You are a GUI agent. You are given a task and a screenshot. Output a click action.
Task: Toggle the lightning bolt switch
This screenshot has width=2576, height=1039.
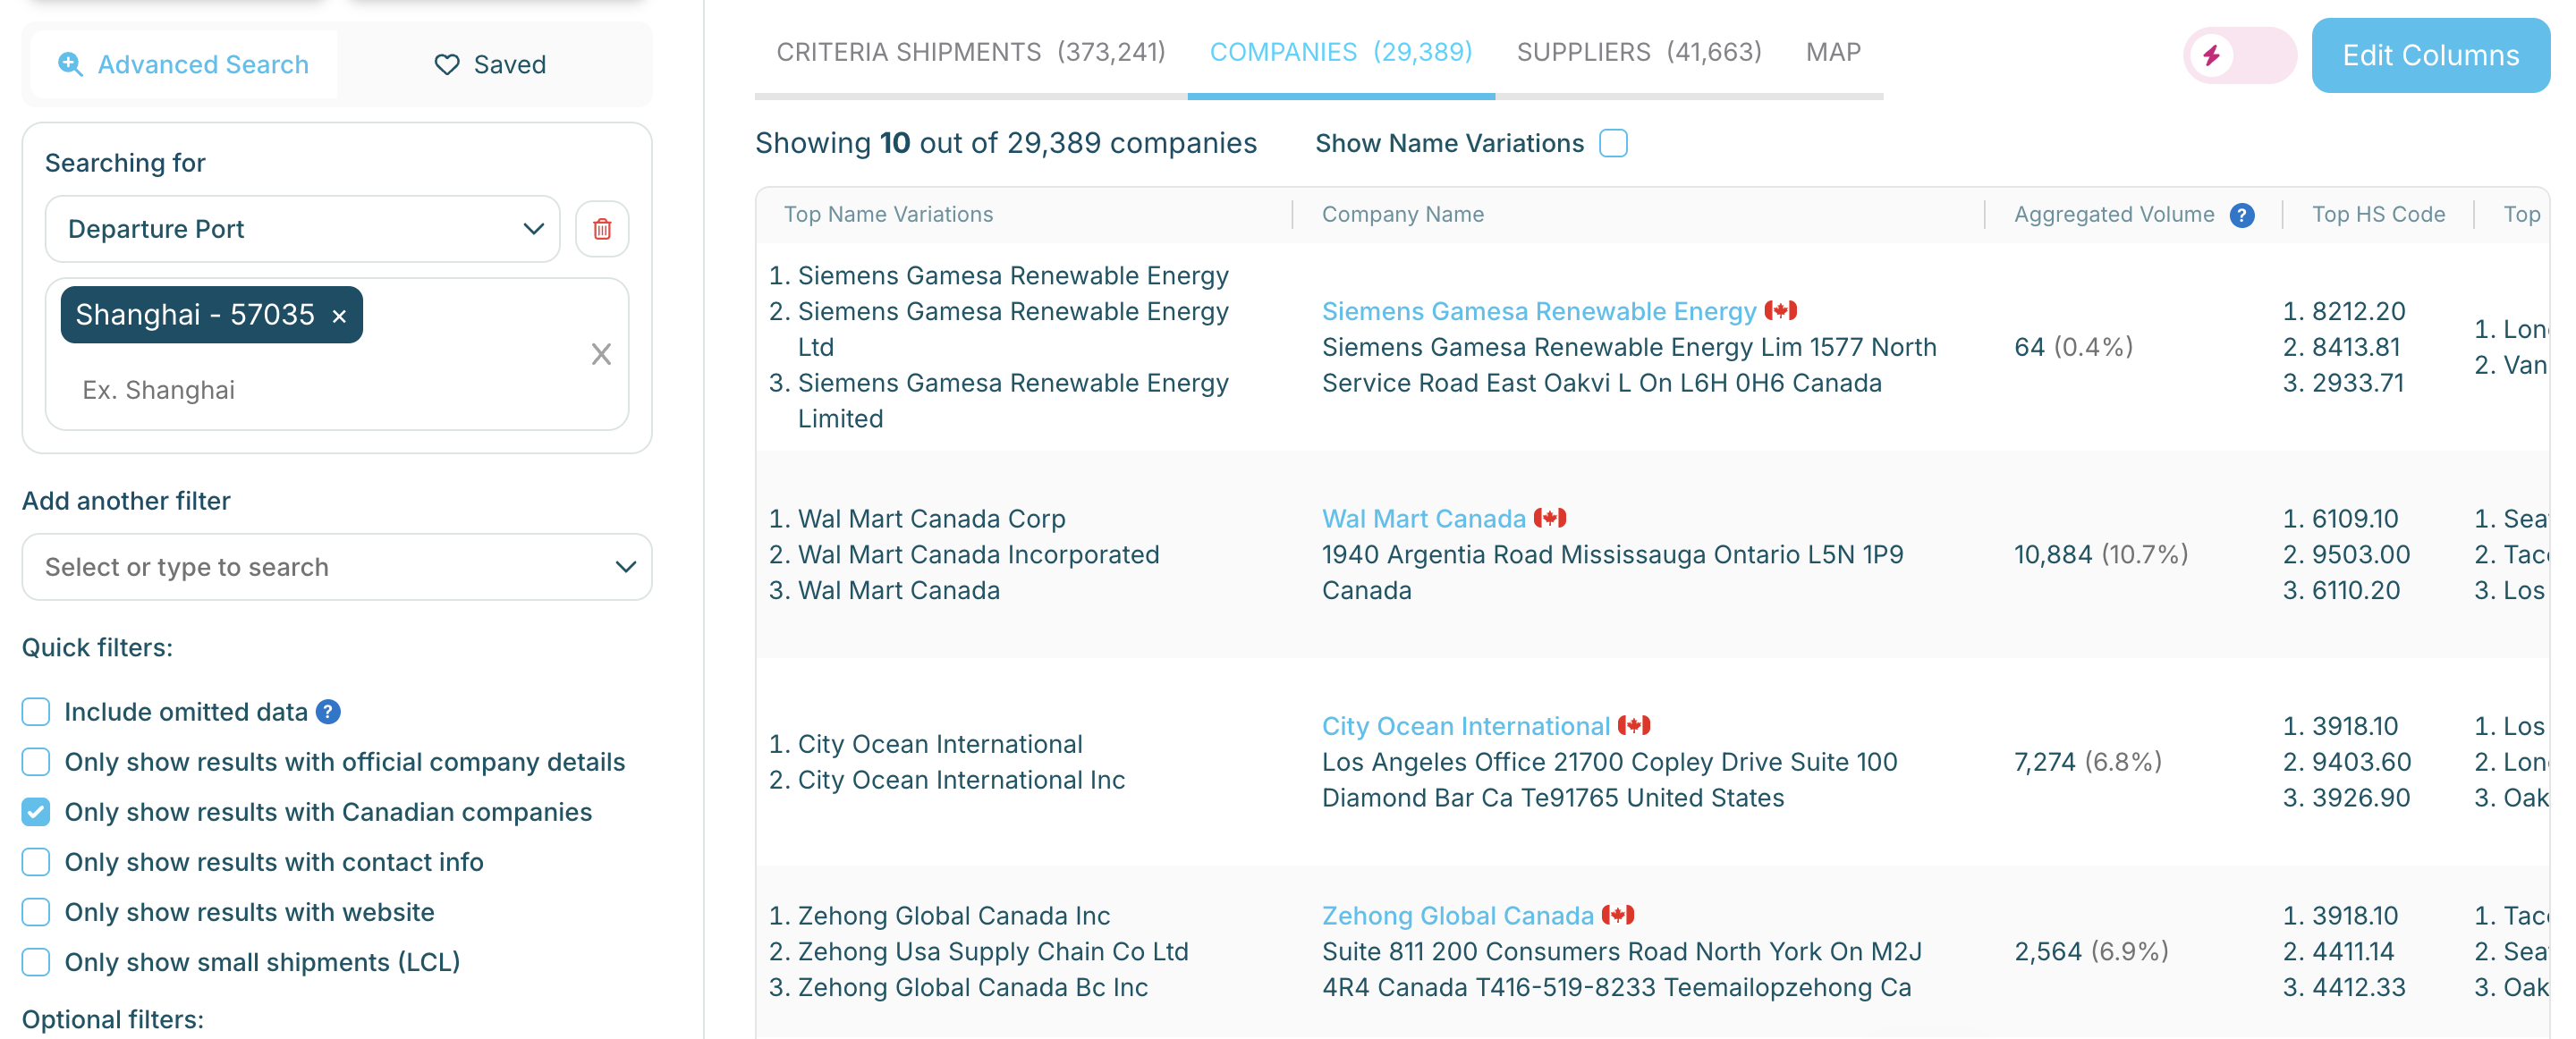click(x=2239, y=55)
